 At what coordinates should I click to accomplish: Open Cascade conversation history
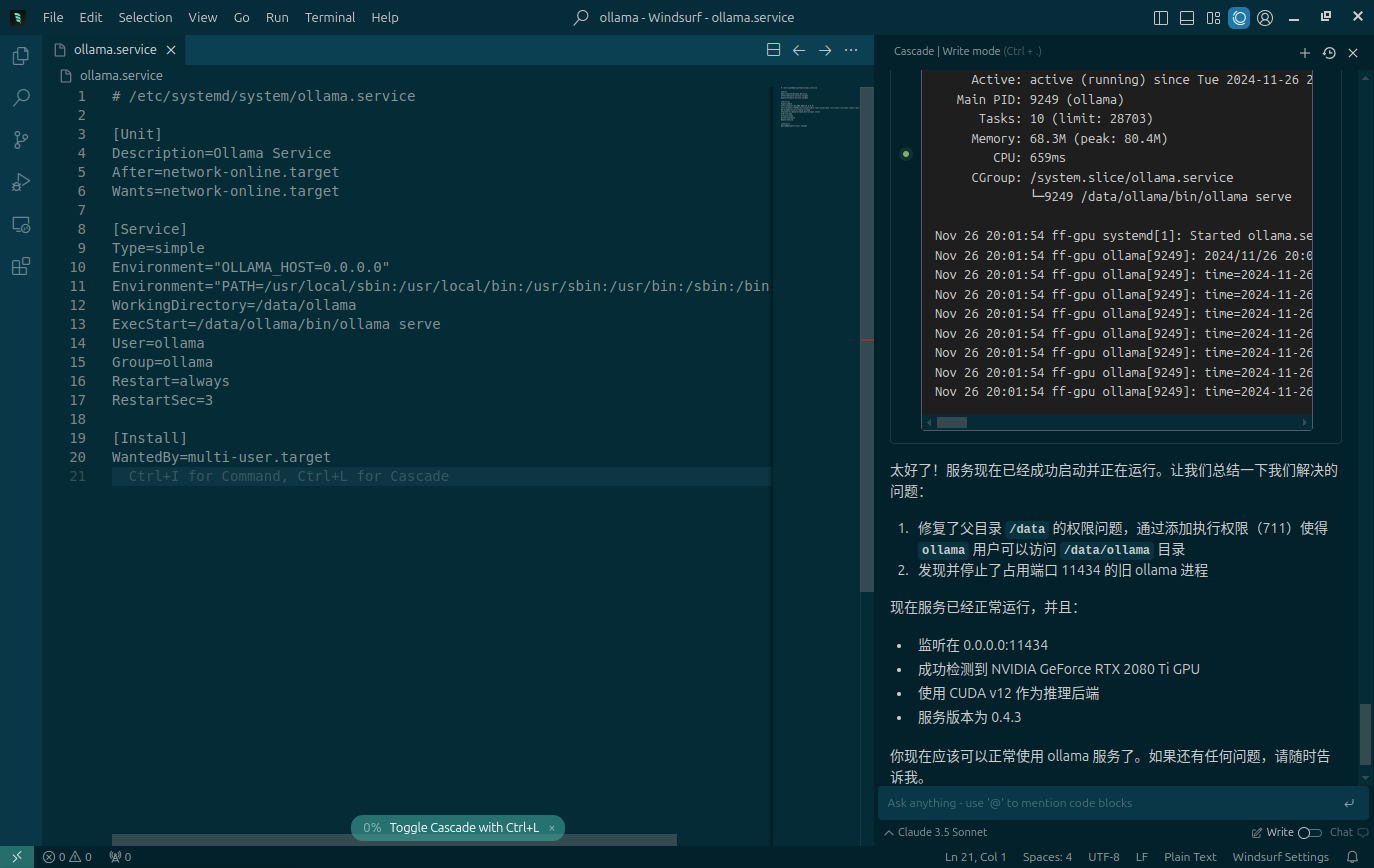(x=1329, y=52)
